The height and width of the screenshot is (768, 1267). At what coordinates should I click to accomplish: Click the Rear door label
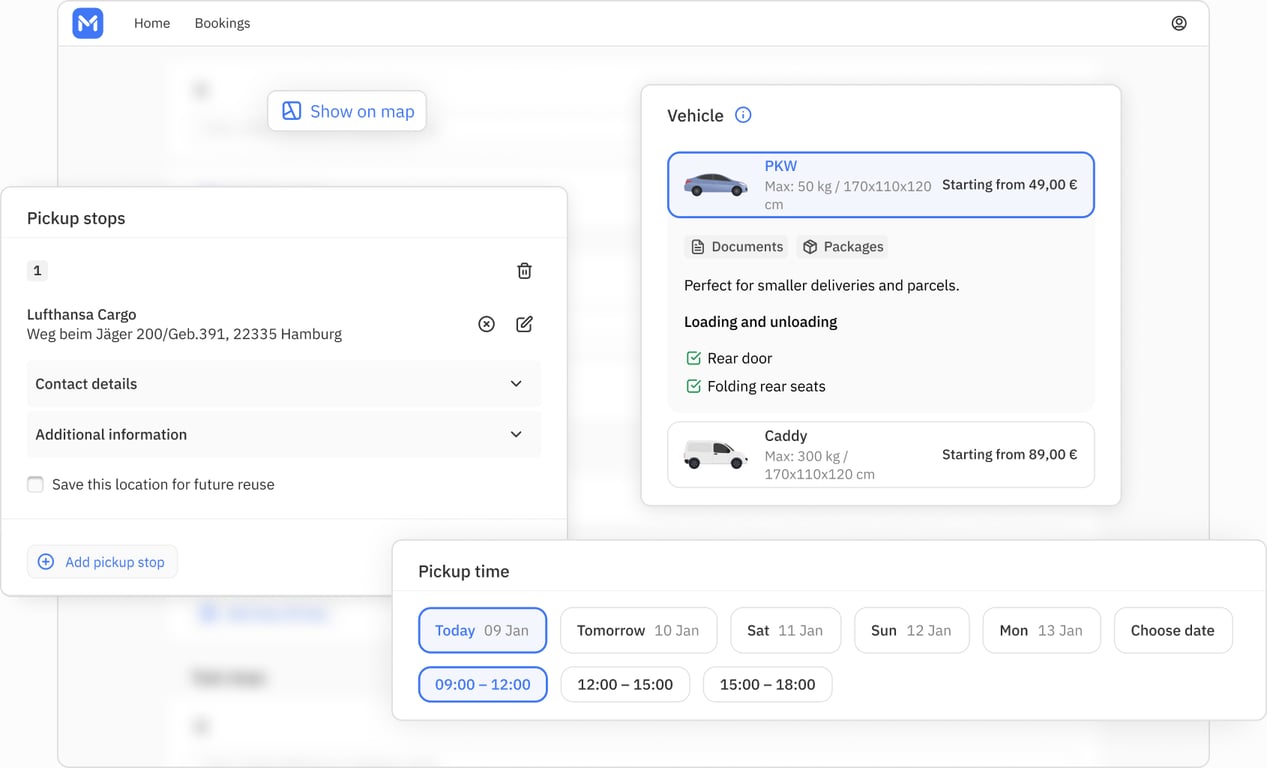pos(740,358)
